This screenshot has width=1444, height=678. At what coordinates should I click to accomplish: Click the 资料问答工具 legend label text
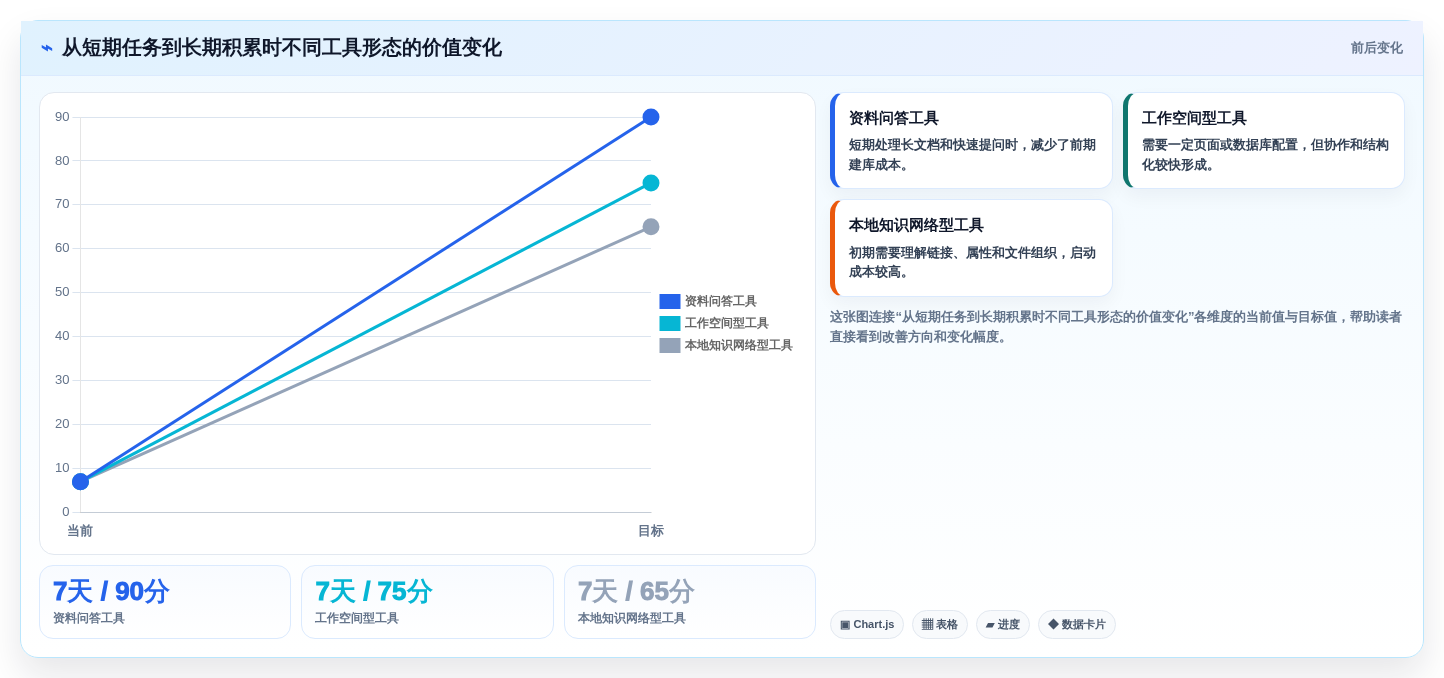tap(720, 301)
